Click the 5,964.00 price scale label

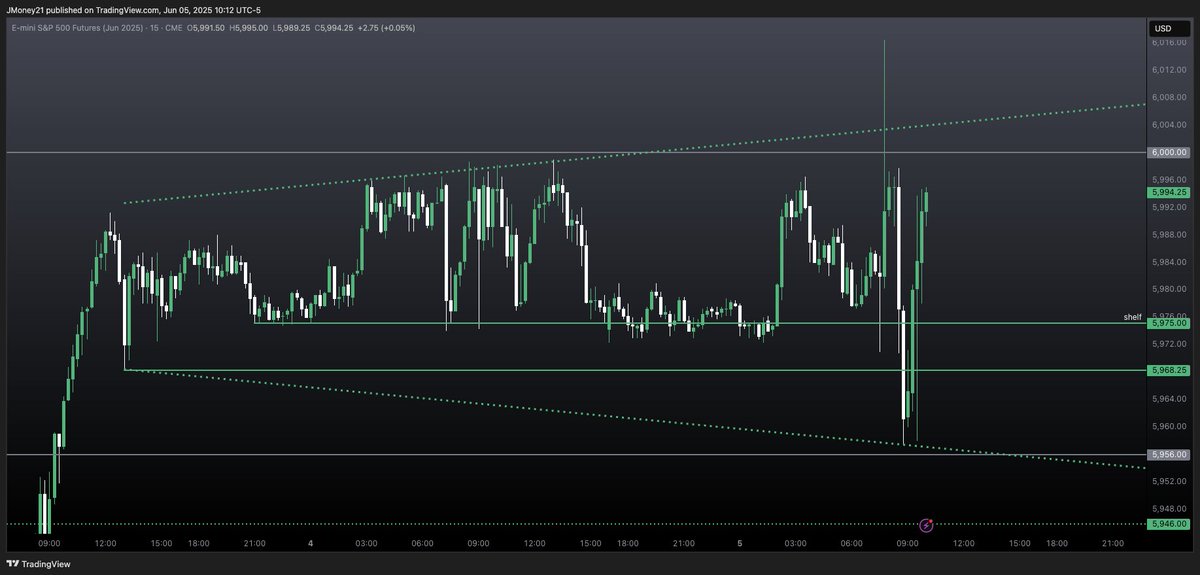pos(1167,399)
